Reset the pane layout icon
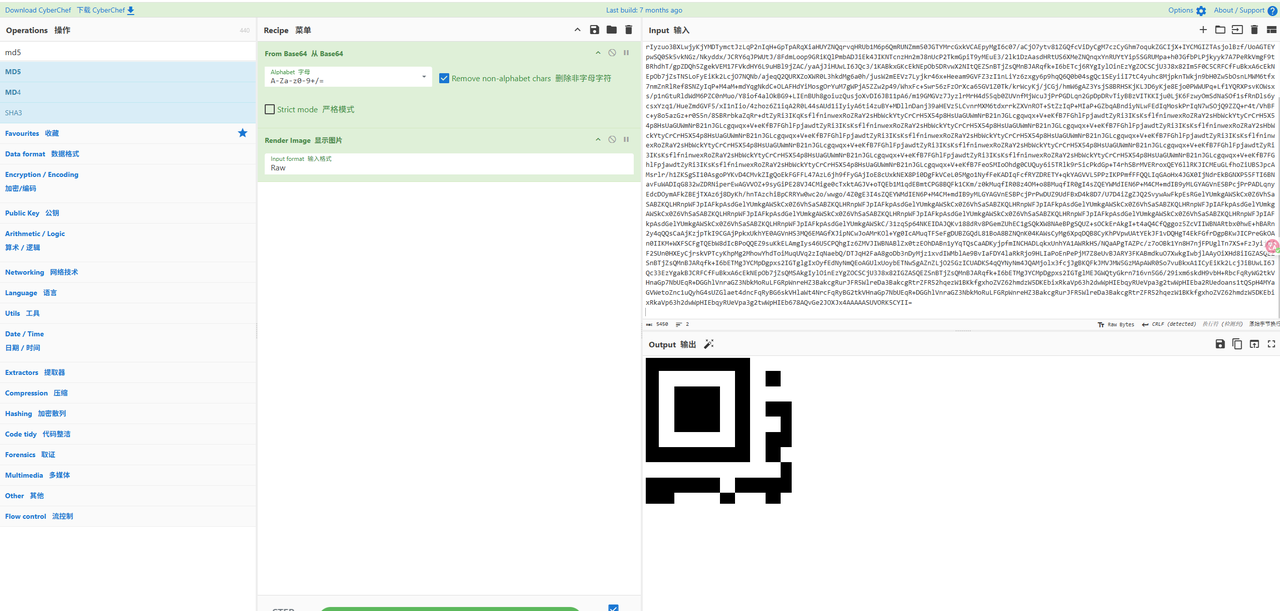 [1270, 30]
